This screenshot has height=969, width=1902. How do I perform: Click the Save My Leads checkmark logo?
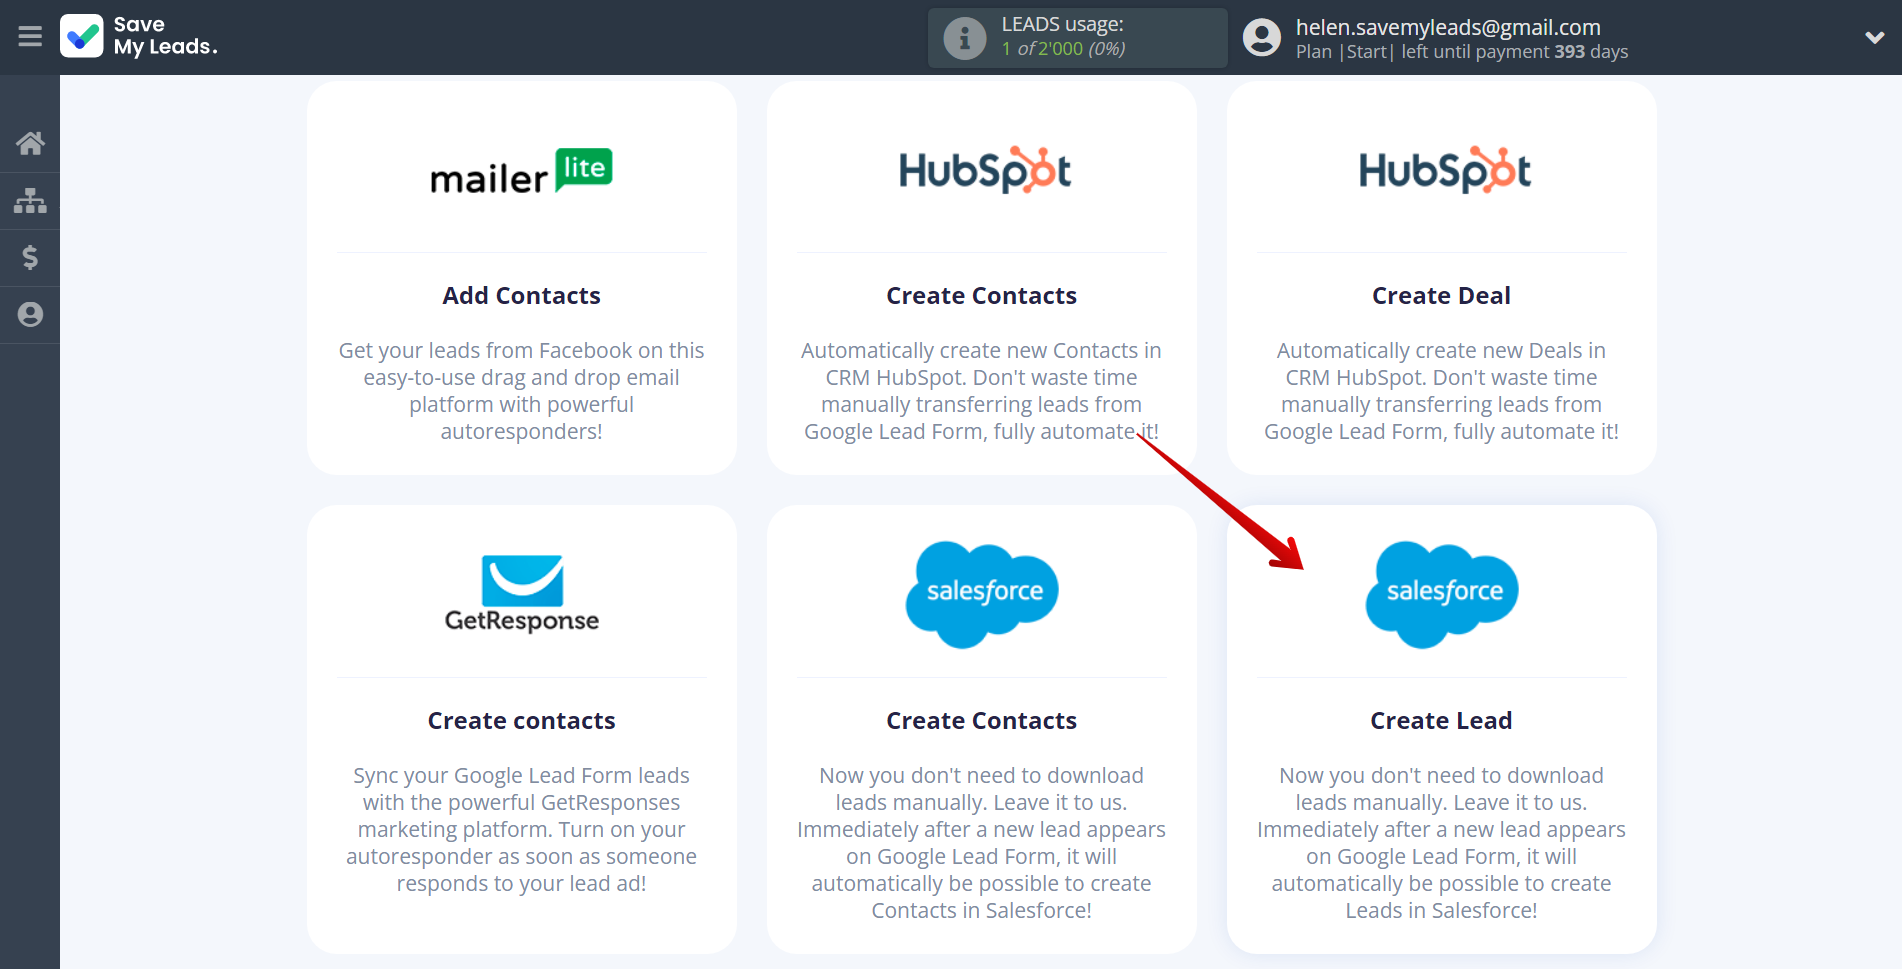pos(82,36)
